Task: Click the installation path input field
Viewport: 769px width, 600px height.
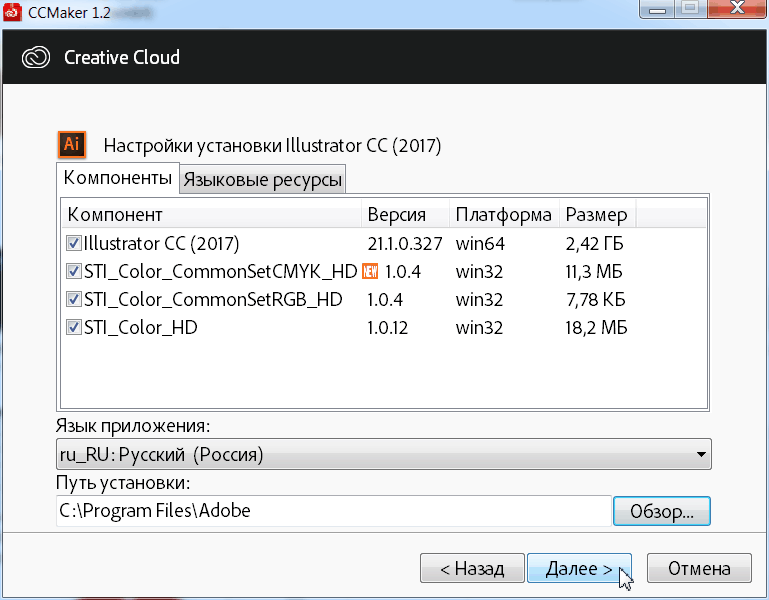Action: (333, 511)
